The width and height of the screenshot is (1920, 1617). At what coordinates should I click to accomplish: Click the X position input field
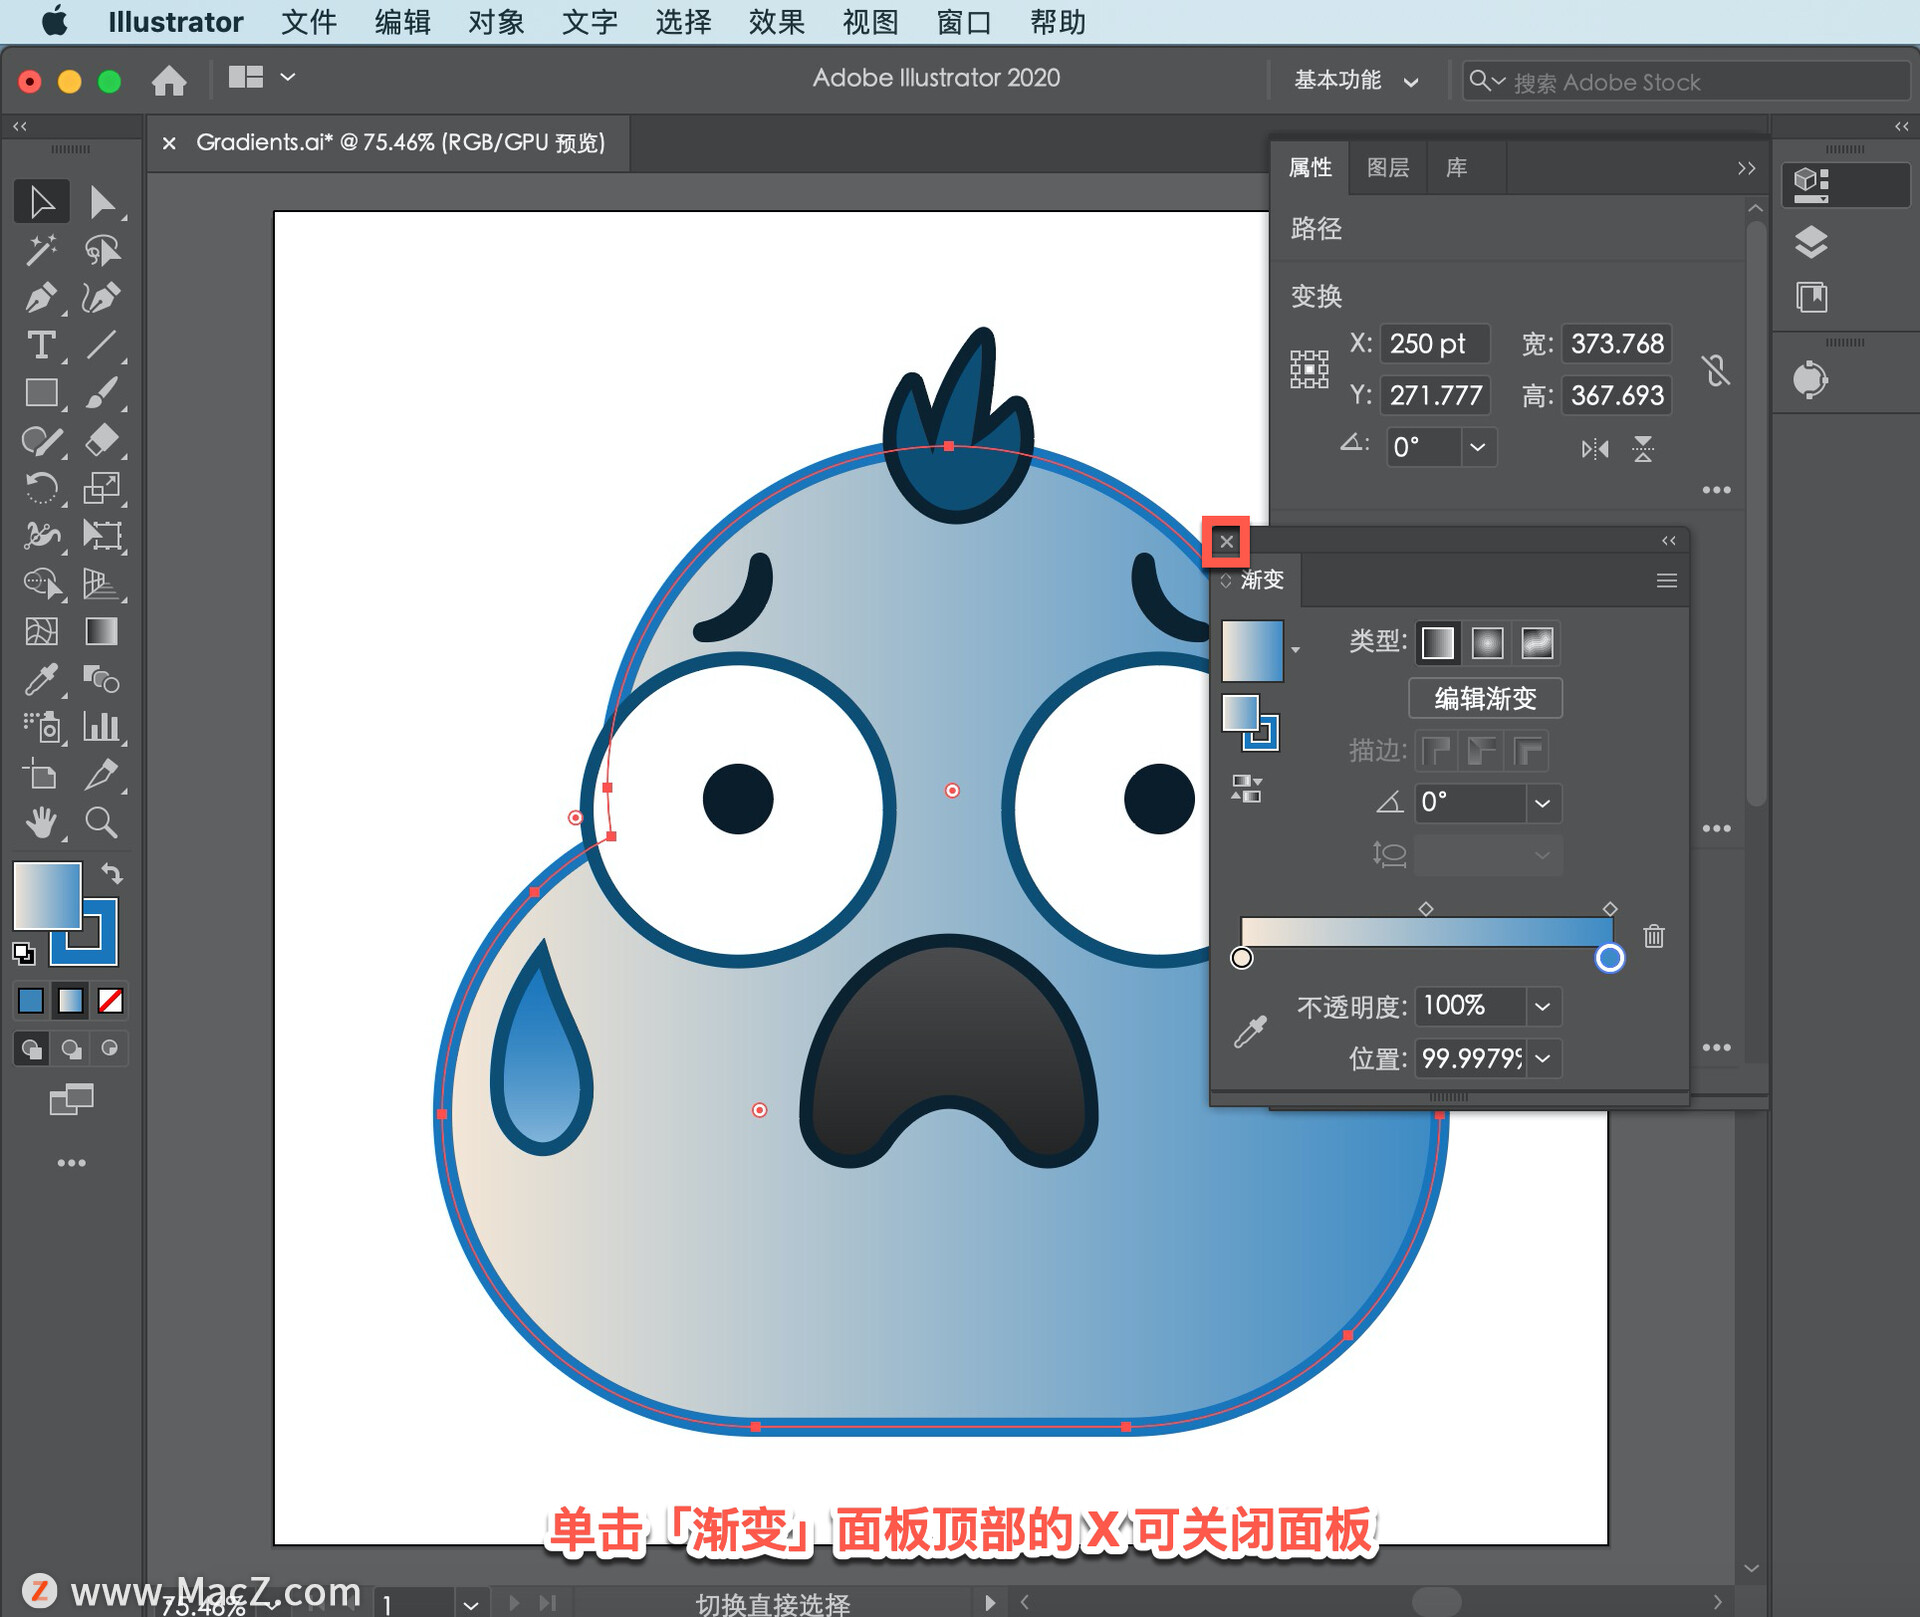pos(1434,344)
